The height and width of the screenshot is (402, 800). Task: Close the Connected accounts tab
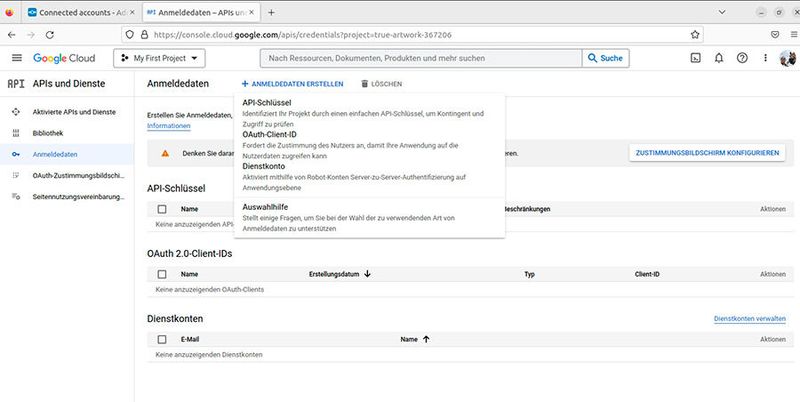[x=132, y=13]
